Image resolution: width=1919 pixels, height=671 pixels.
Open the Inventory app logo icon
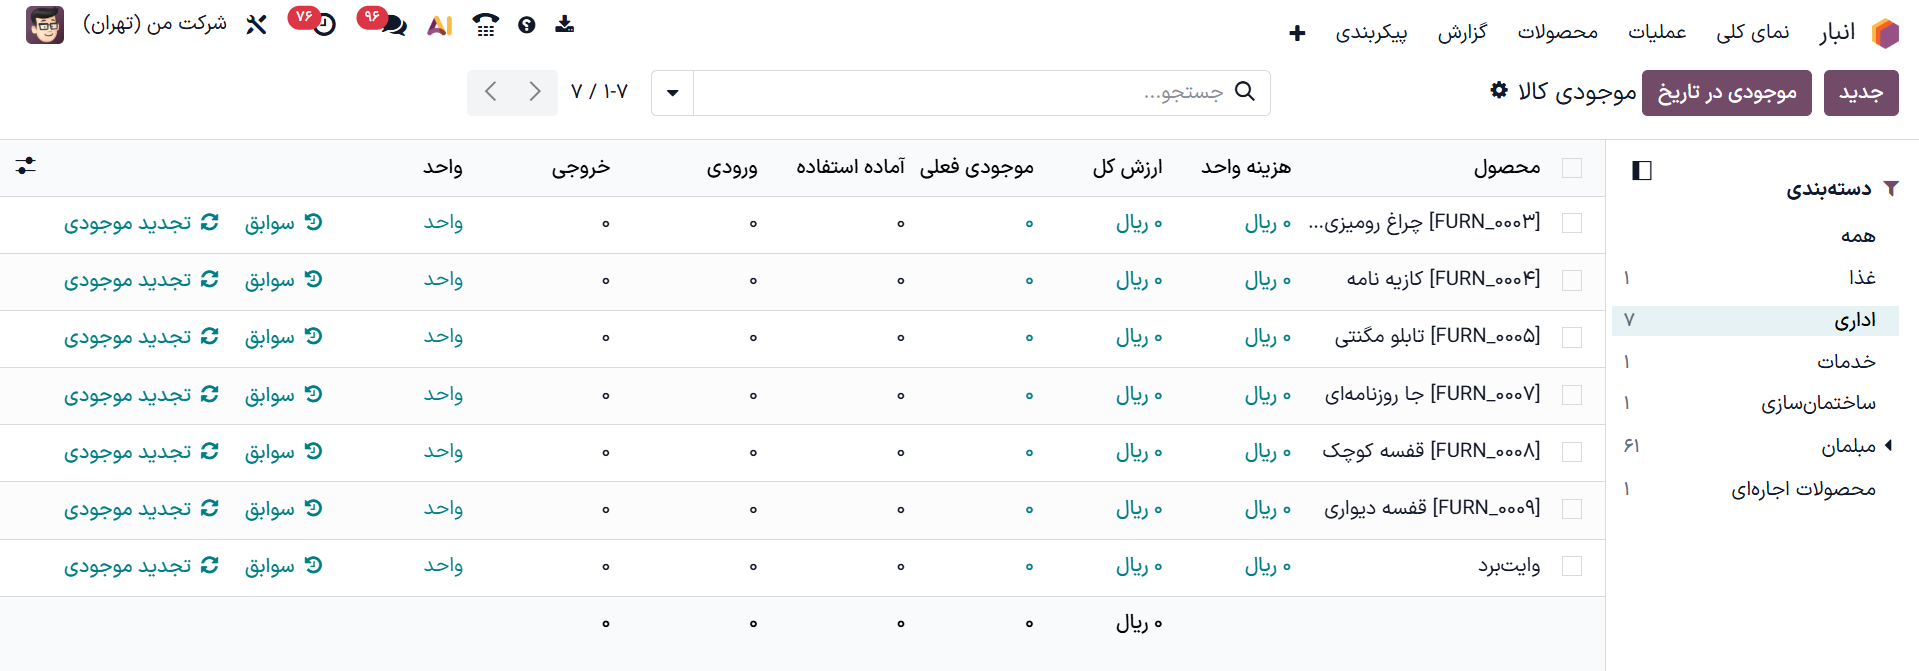point(1885,33)
